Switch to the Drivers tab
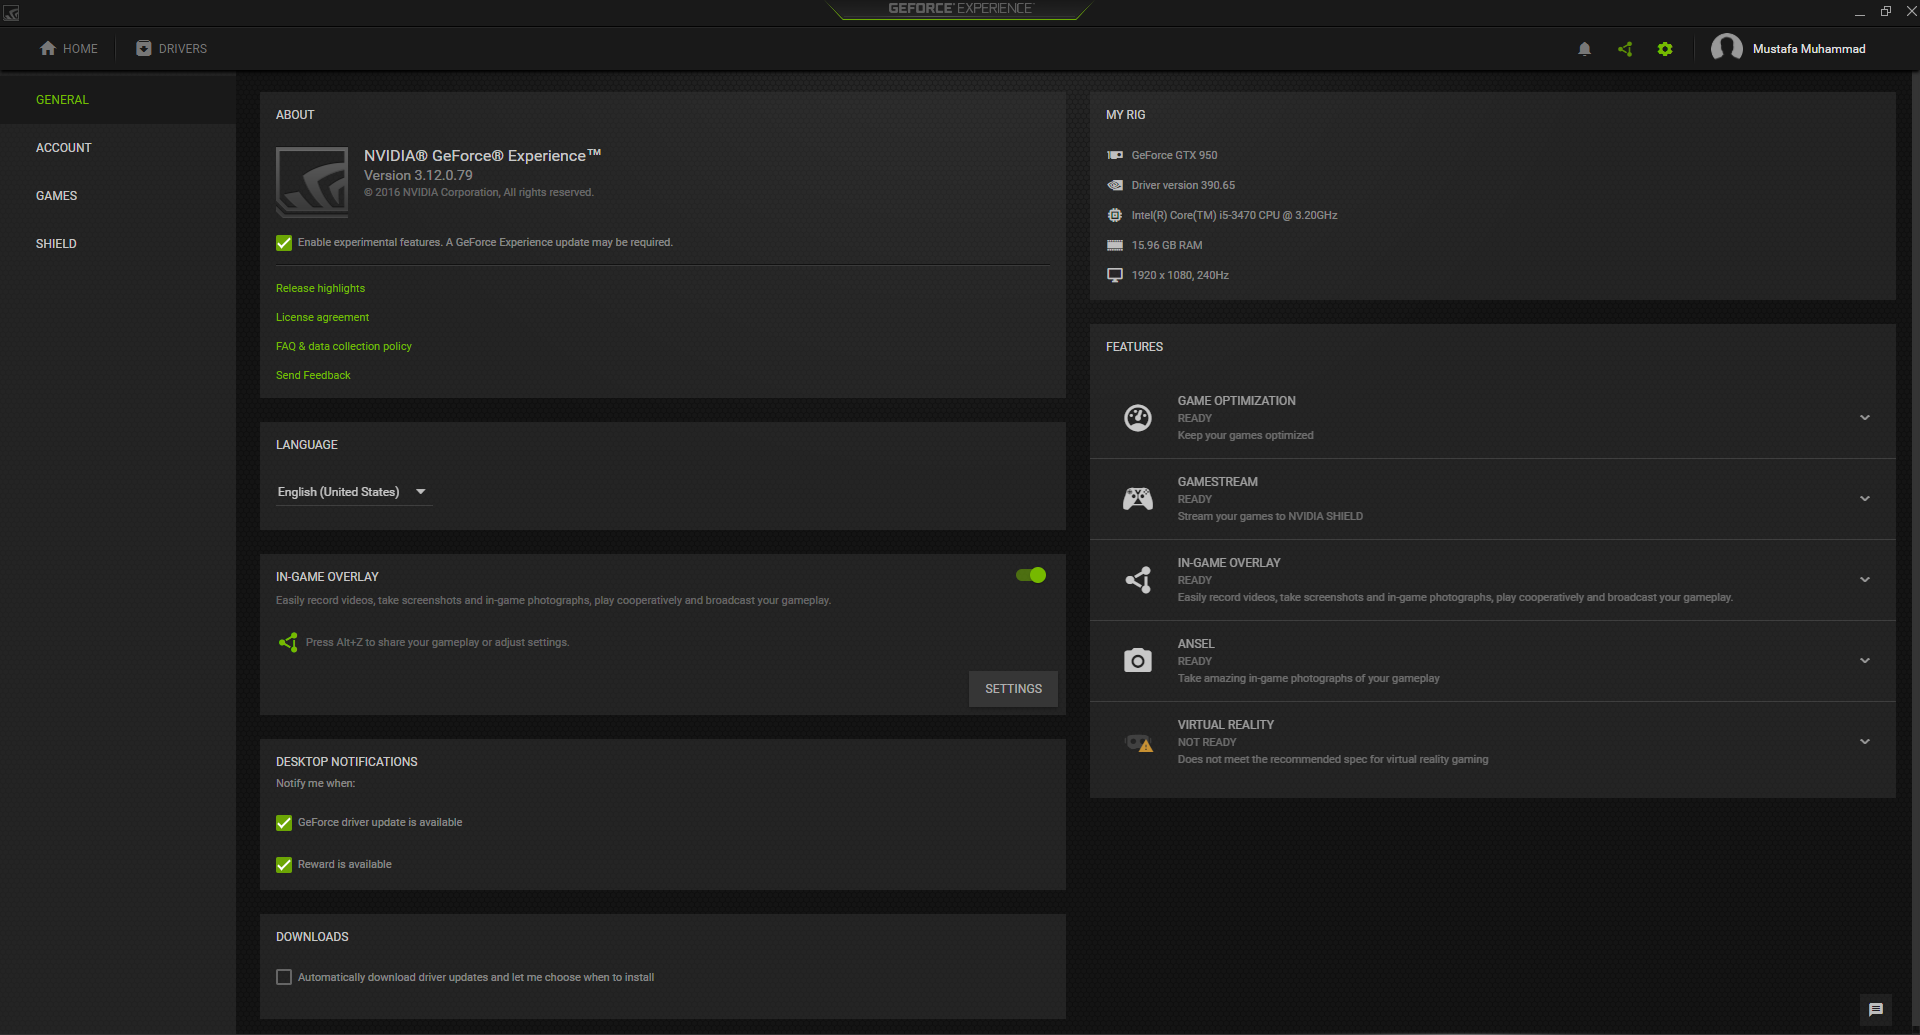Image resolution: width=1920 pixels, height=1035 pixels. (172, 49)
